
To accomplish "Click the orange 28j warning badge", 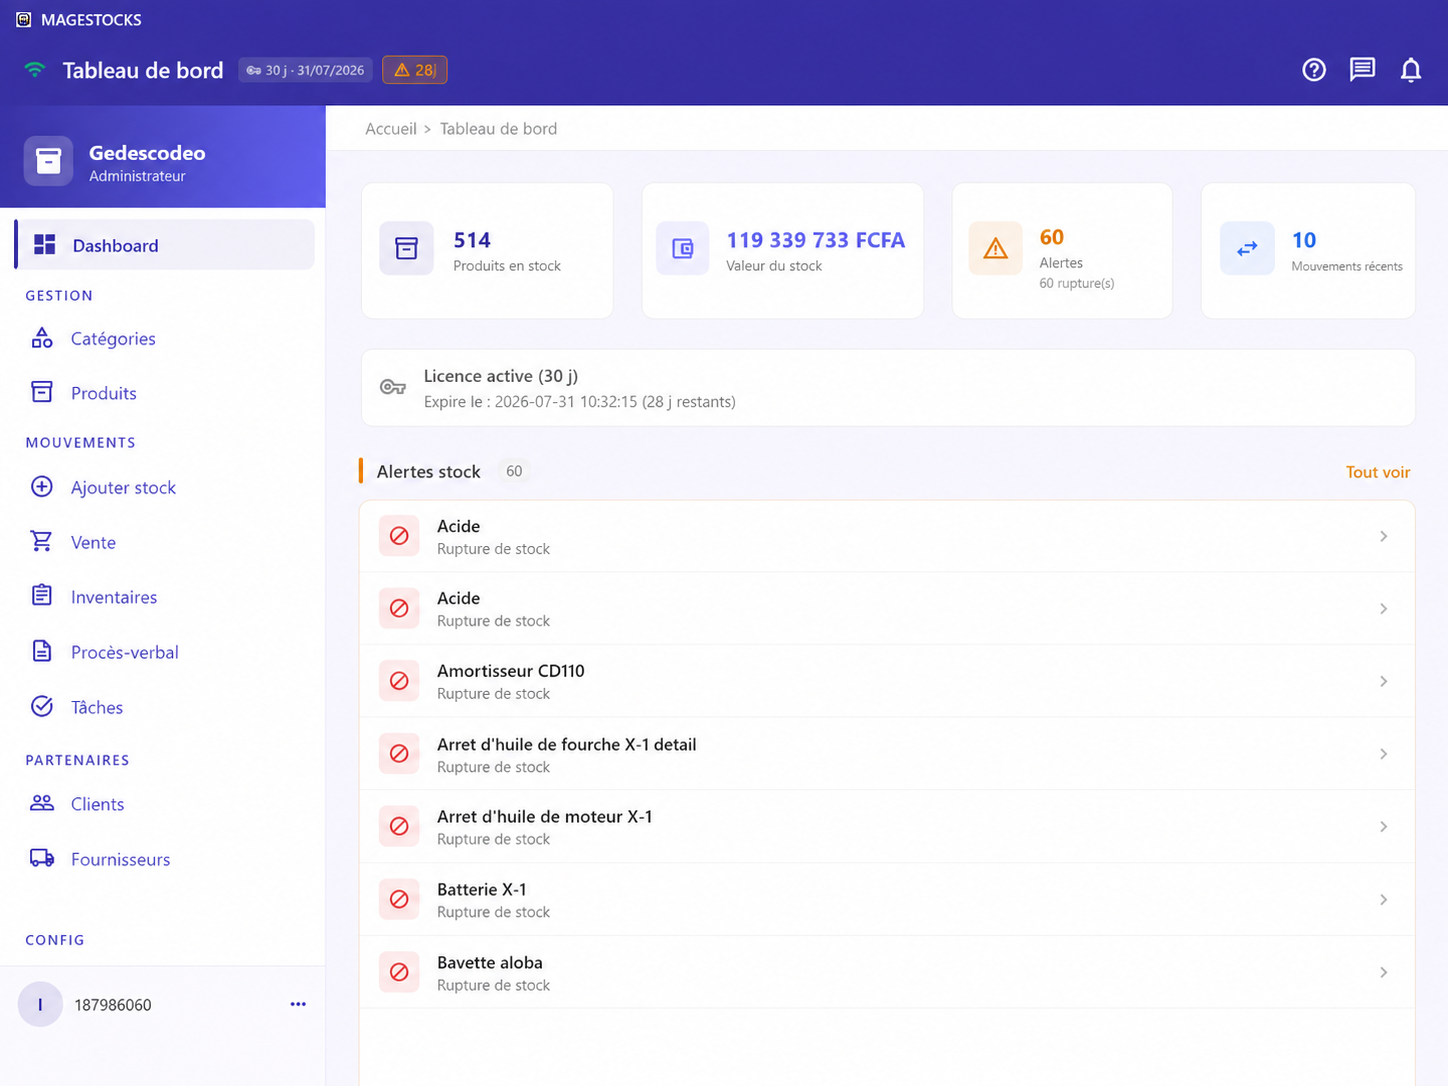I will pyautogui.click(x=414, y=70).
